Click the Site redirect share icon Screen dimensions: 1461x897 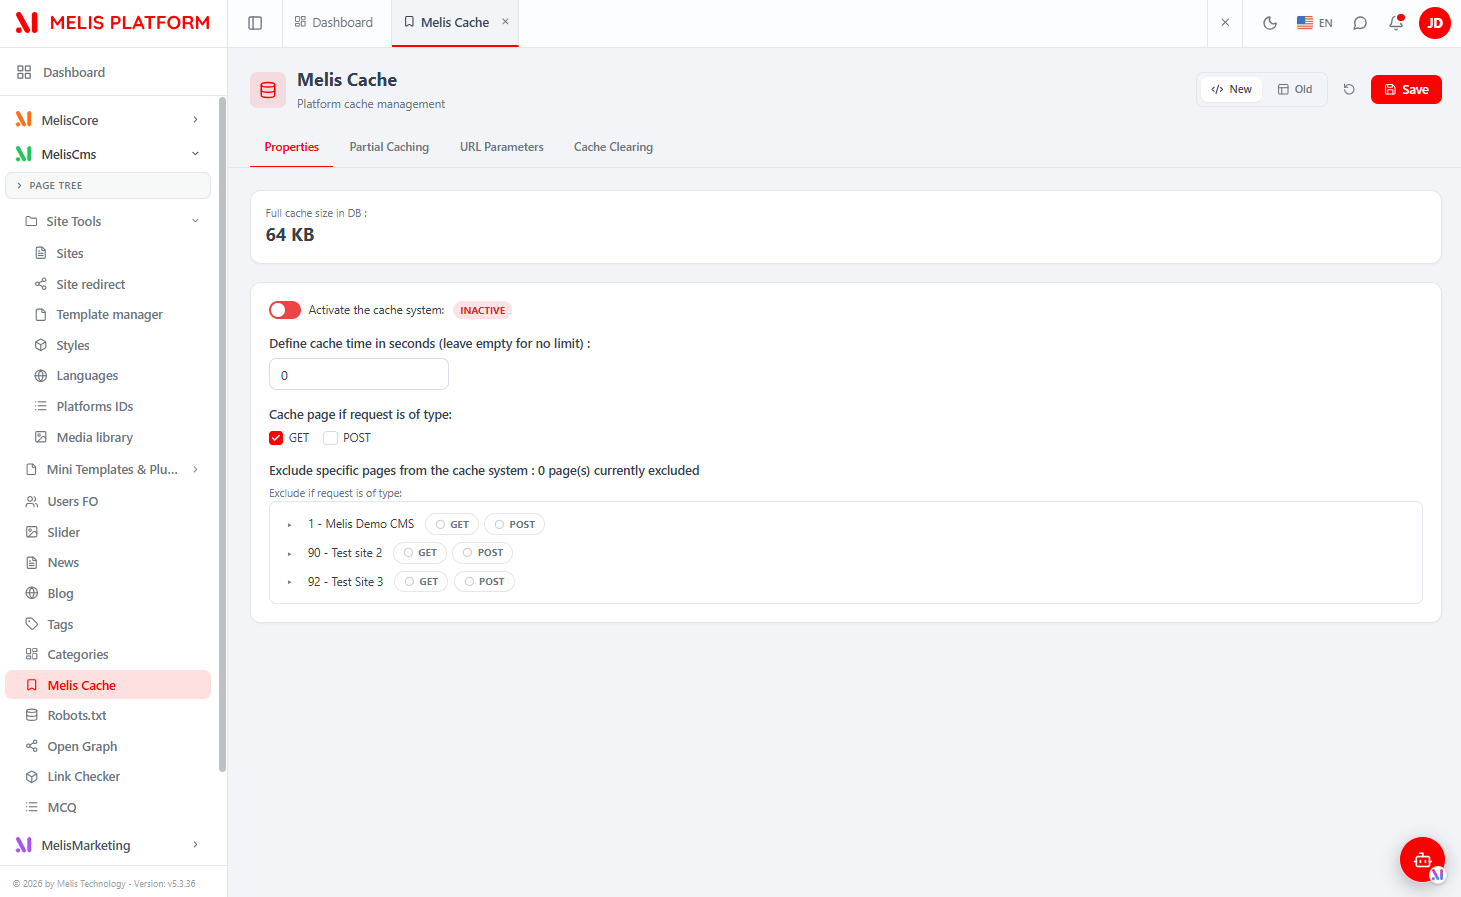click(41, 284)
